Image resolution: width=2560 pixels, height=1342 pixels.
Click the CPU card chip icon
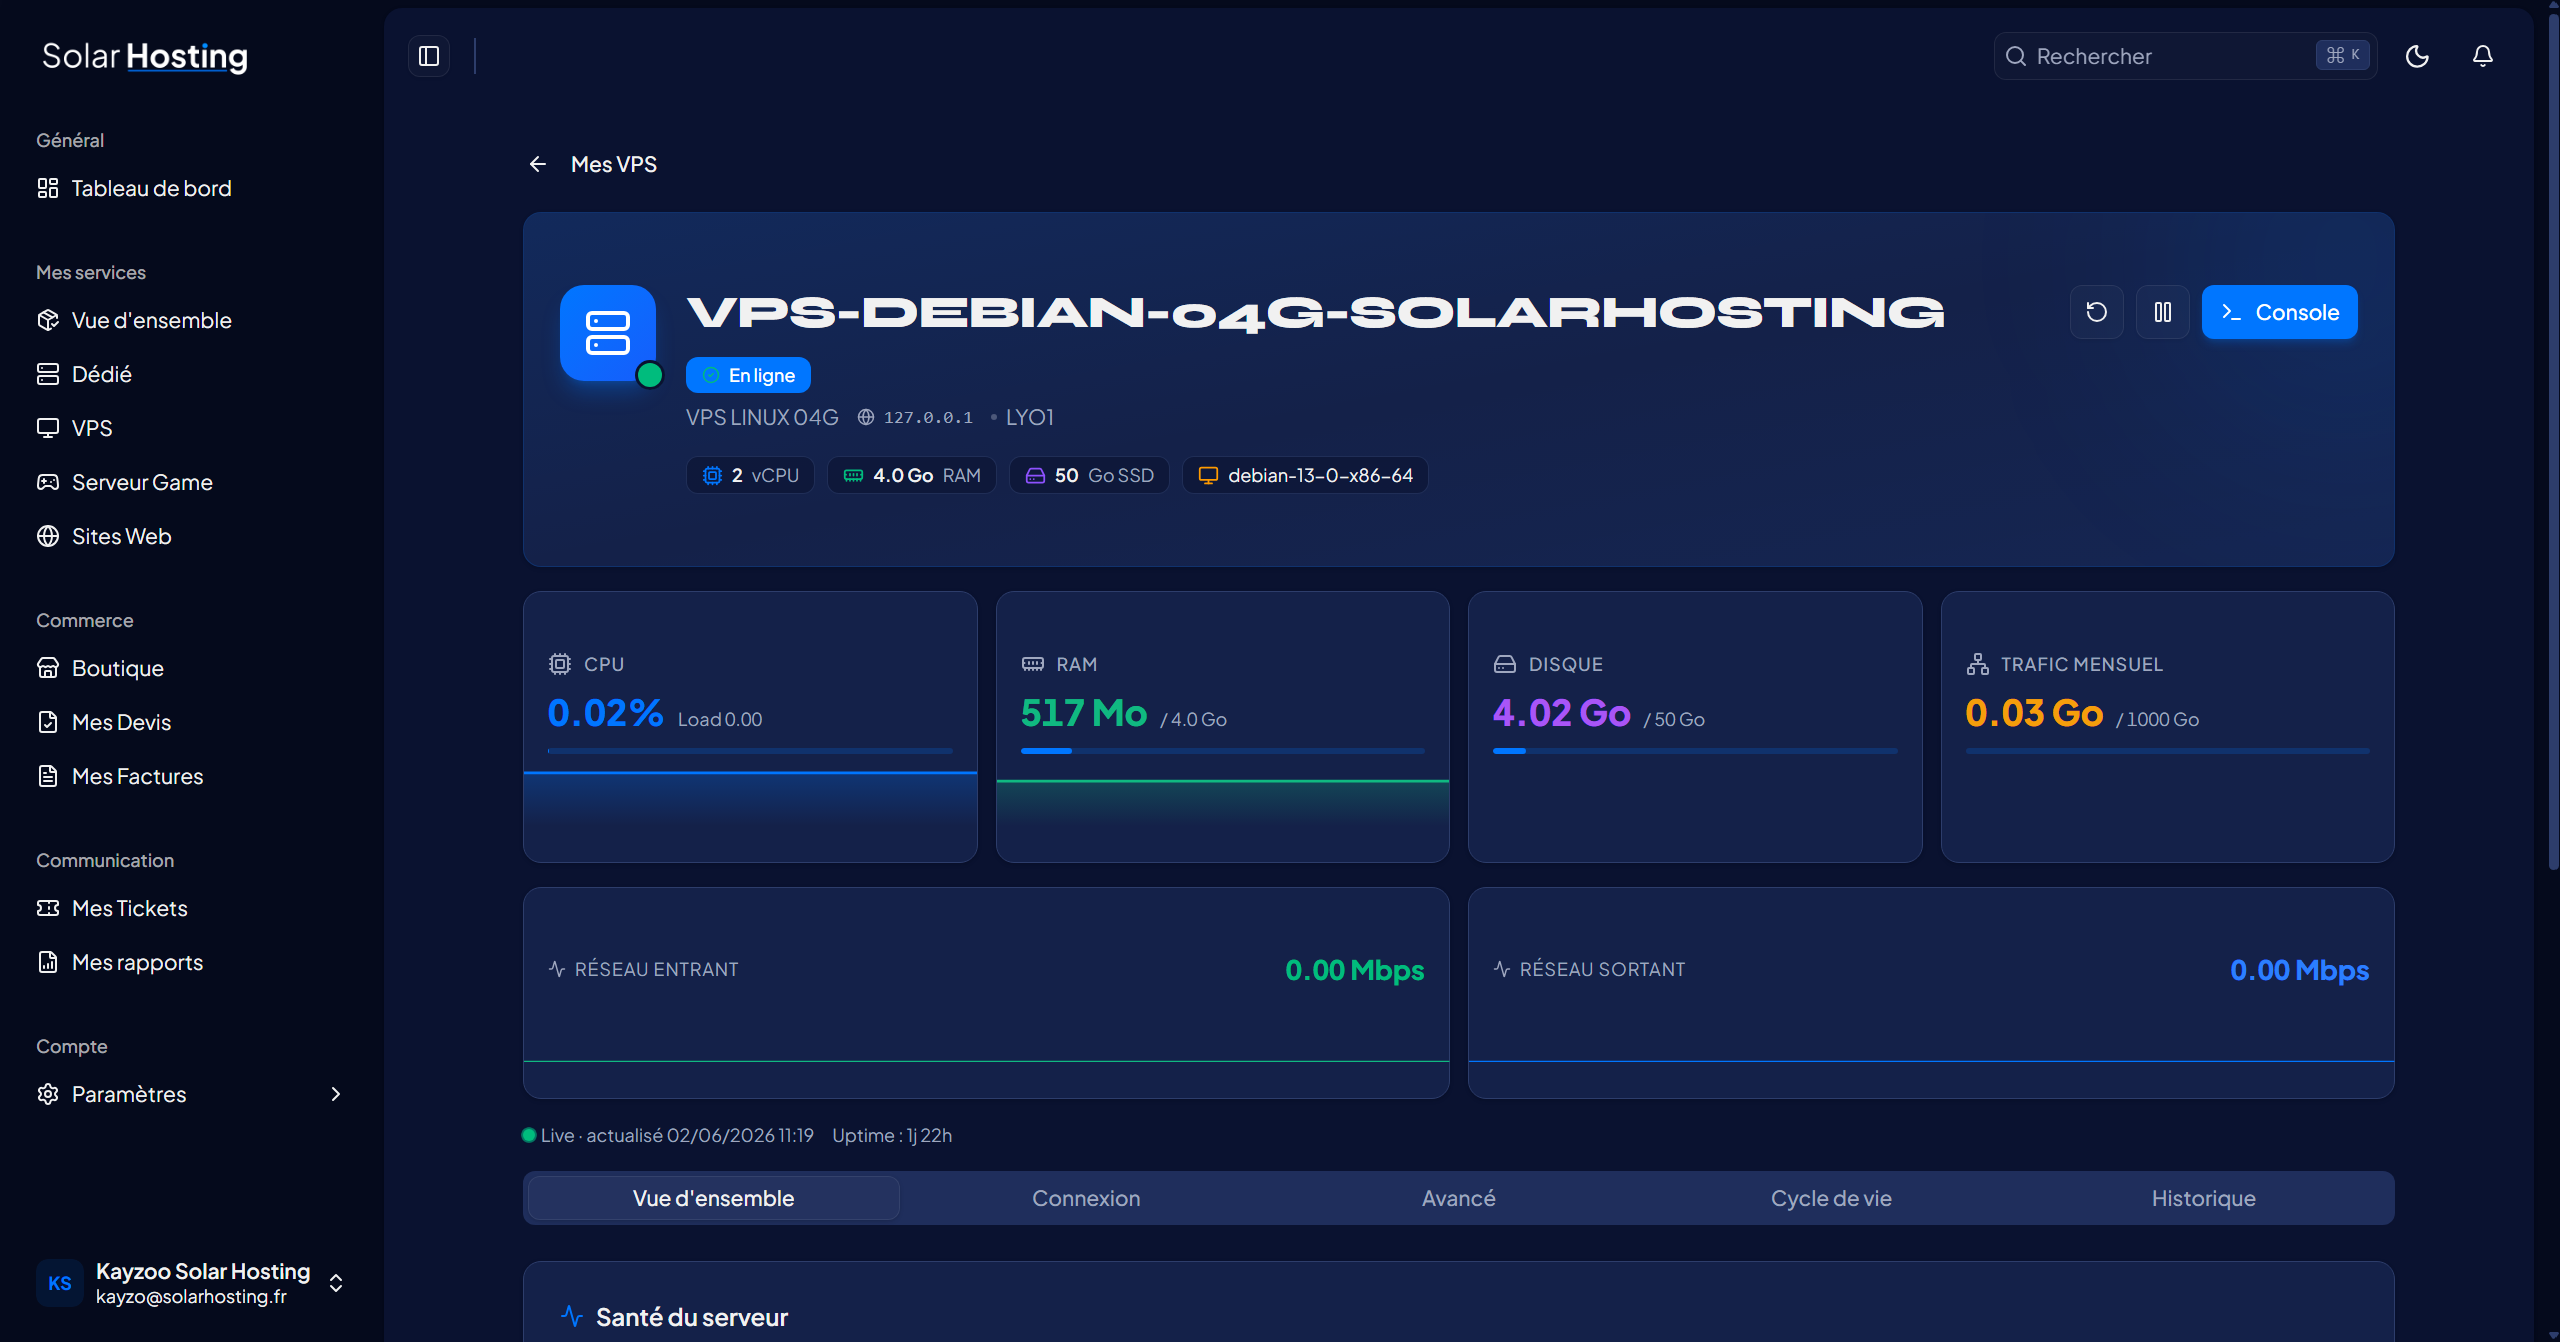coord(560,664)
